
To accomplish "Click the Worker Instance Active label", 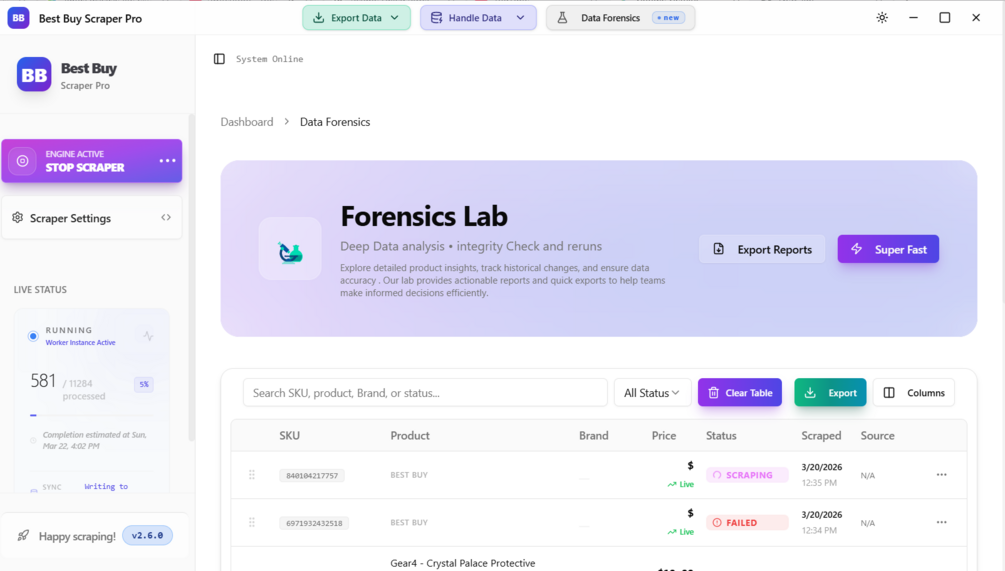I will coord(81,343).
